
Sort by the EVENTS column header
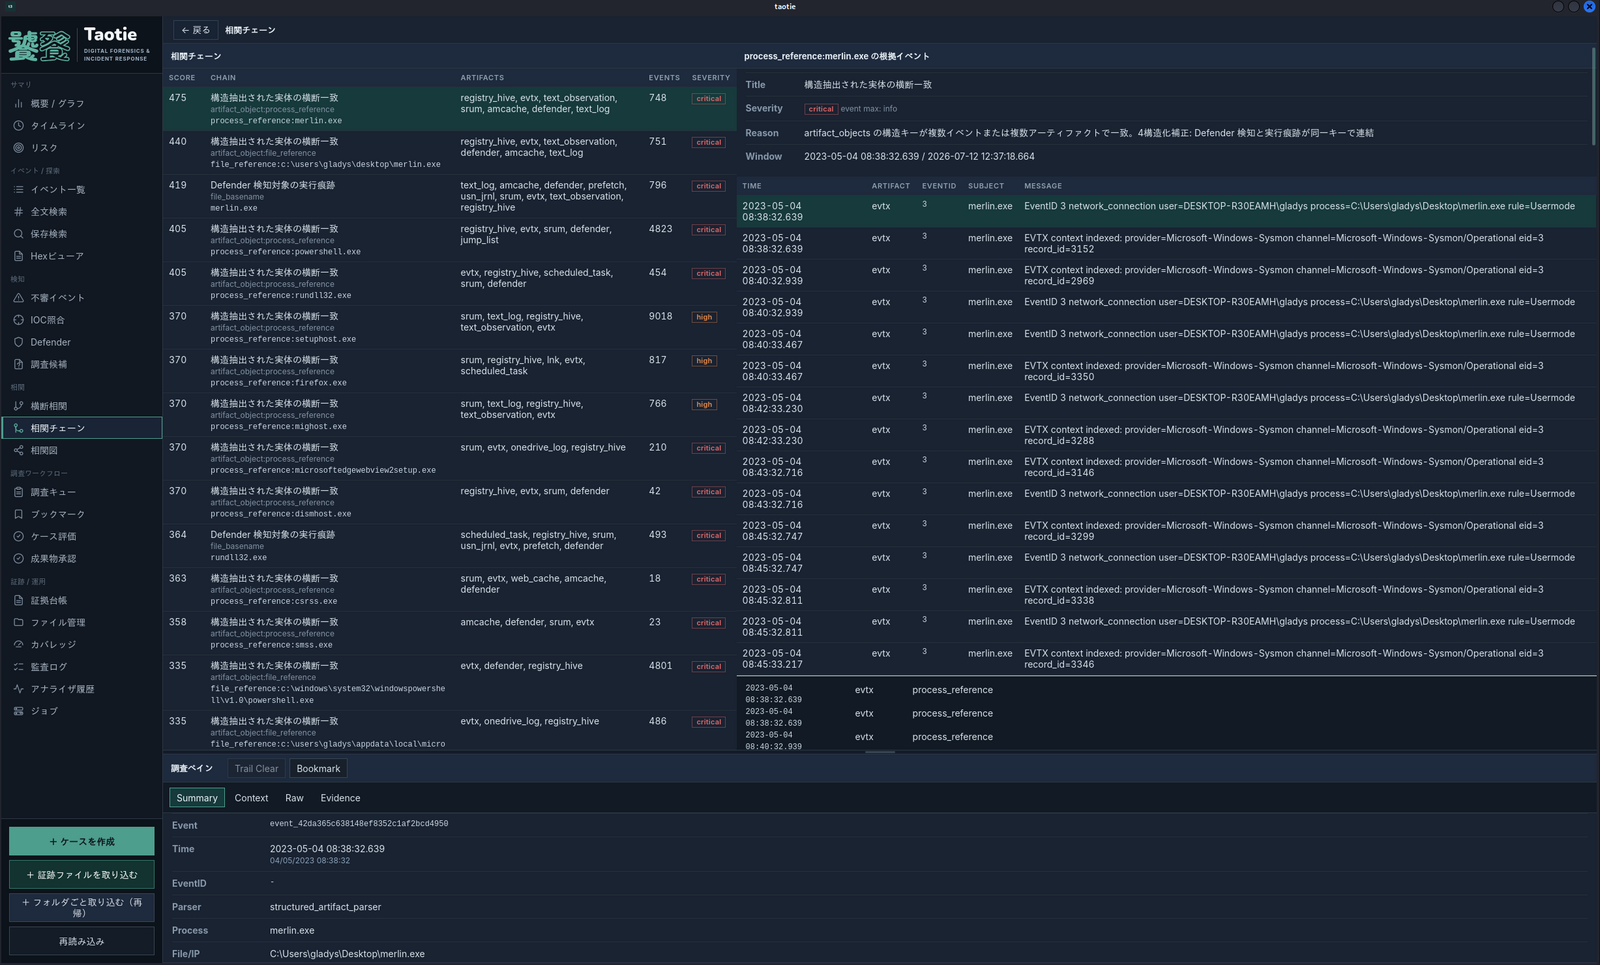[x=664, y=77]
